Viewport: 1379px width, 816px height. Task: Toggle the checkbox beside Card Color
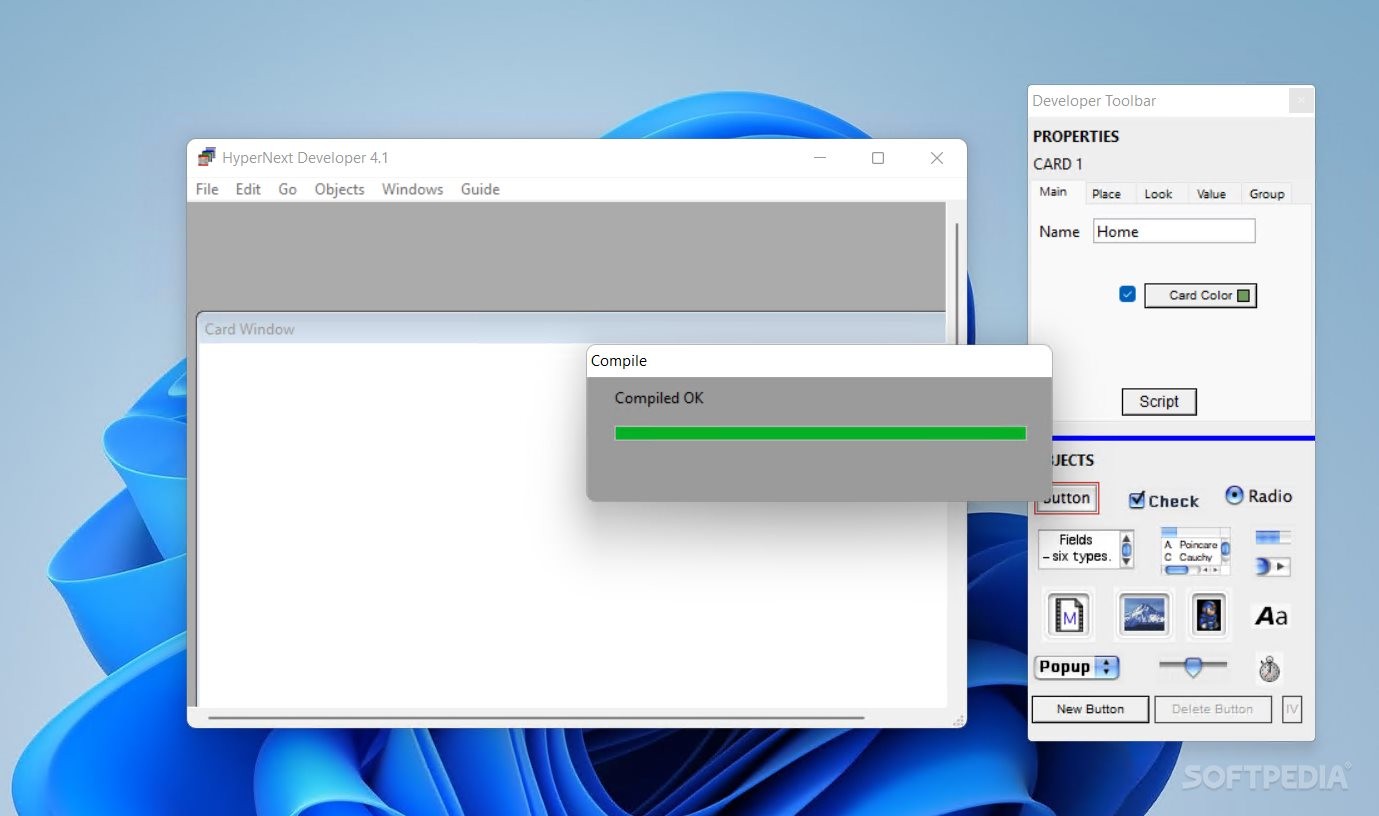(x=1127, y=294)
